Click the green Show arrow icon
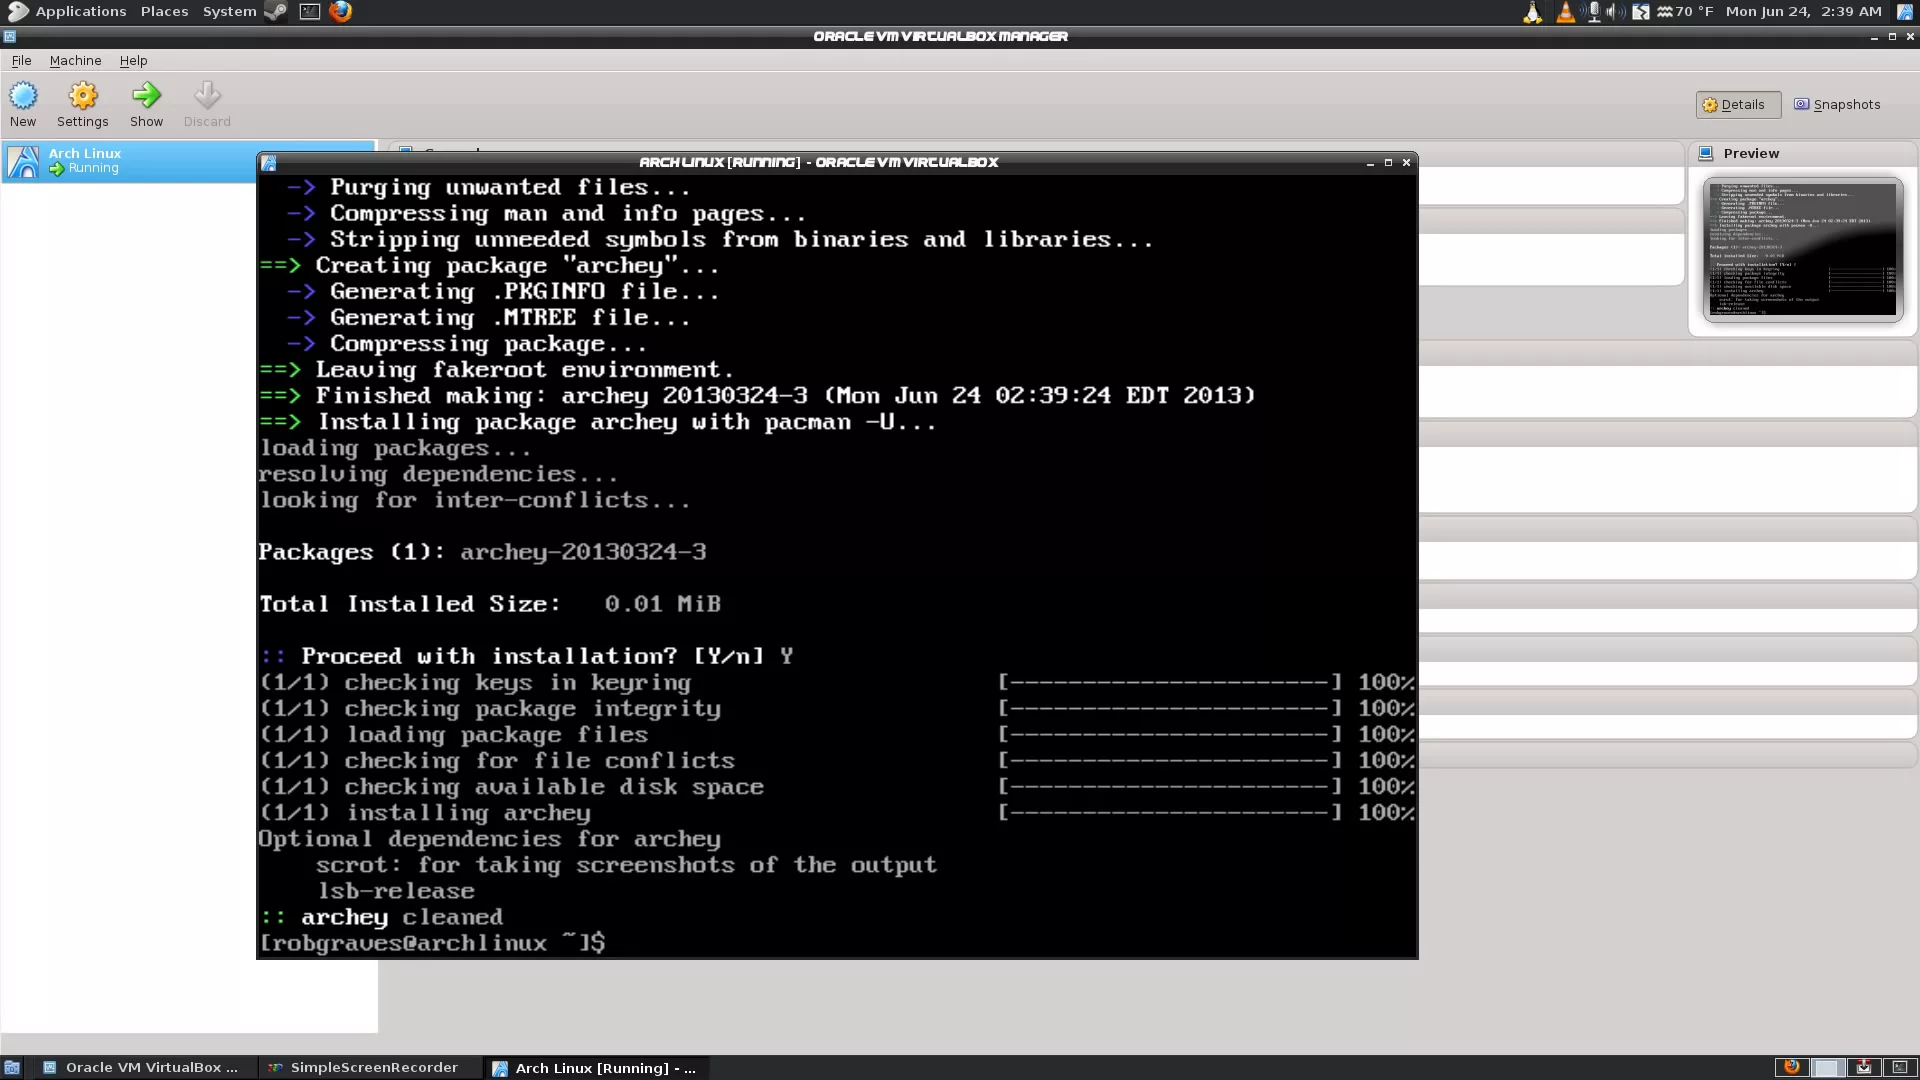Screen dimensions: 1920x1080 (x=146, y=96)
